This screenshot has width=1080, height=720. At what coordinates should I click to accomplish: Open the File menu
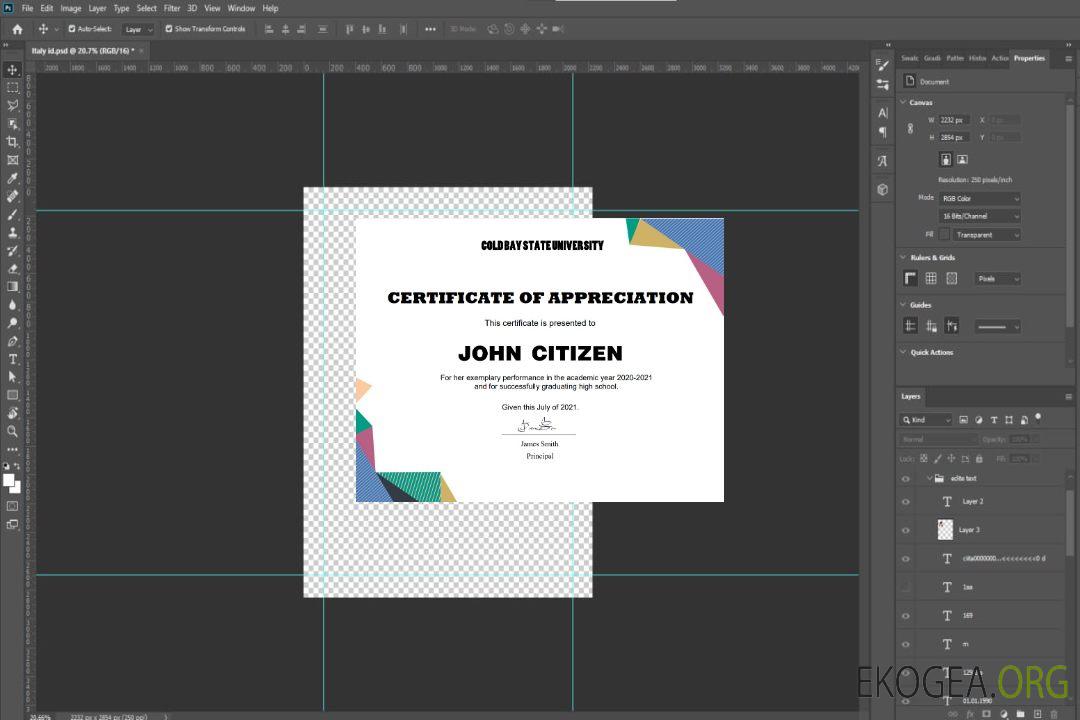pyautogui.click(x=28, y=8)
